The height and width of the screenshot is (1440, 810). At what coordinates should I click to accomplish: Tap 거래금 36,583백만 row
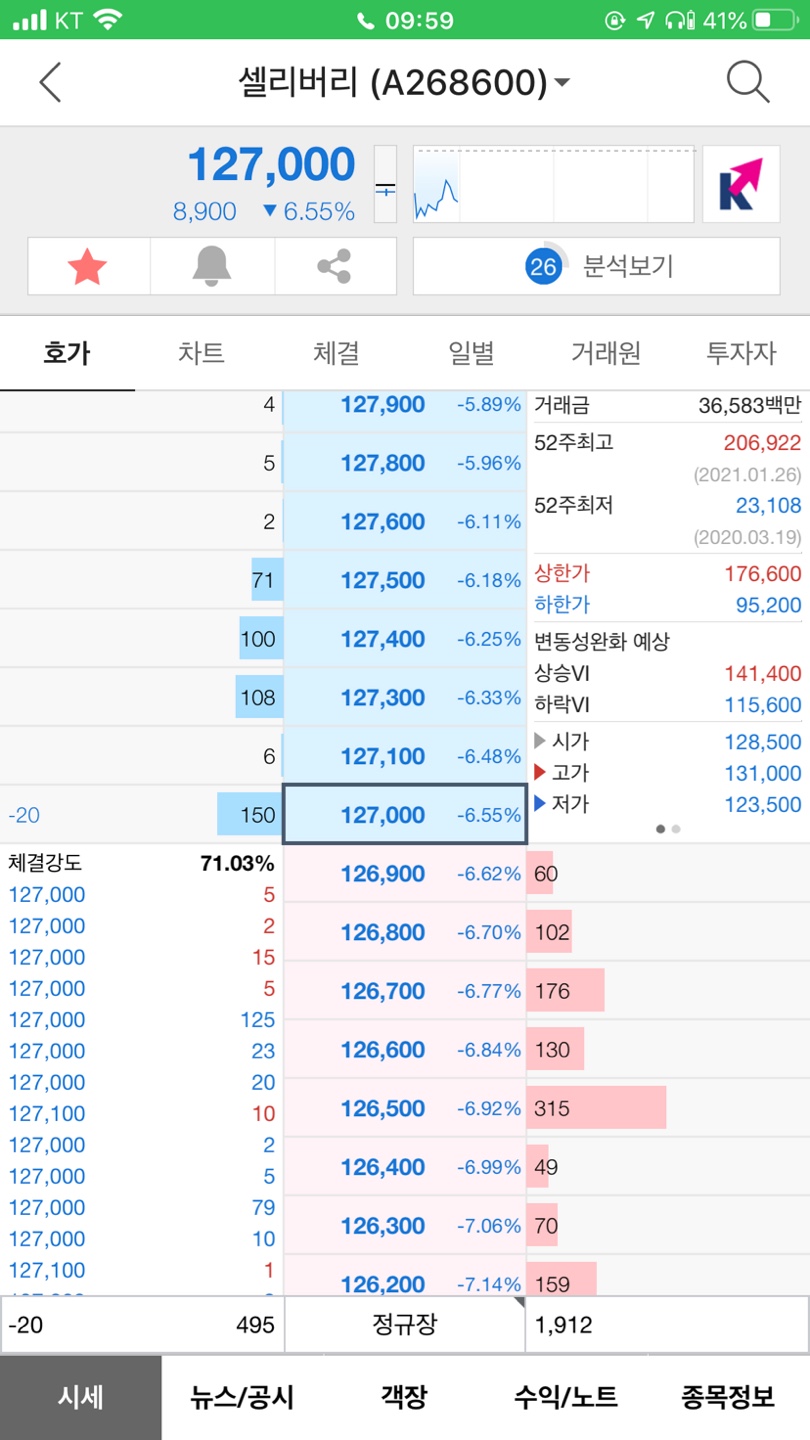coord(667,405)
